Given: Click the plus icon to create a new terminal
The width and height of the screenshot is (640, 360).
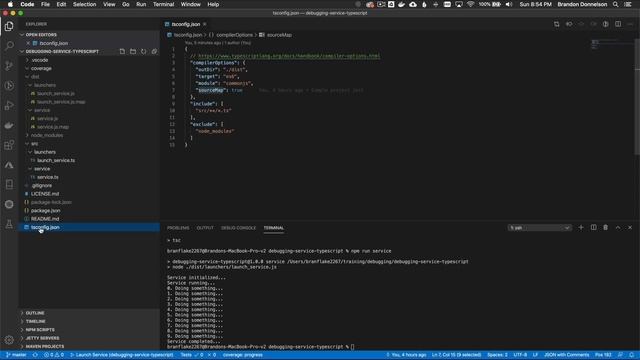Looking at the screenshot, I should click(581, 227).
